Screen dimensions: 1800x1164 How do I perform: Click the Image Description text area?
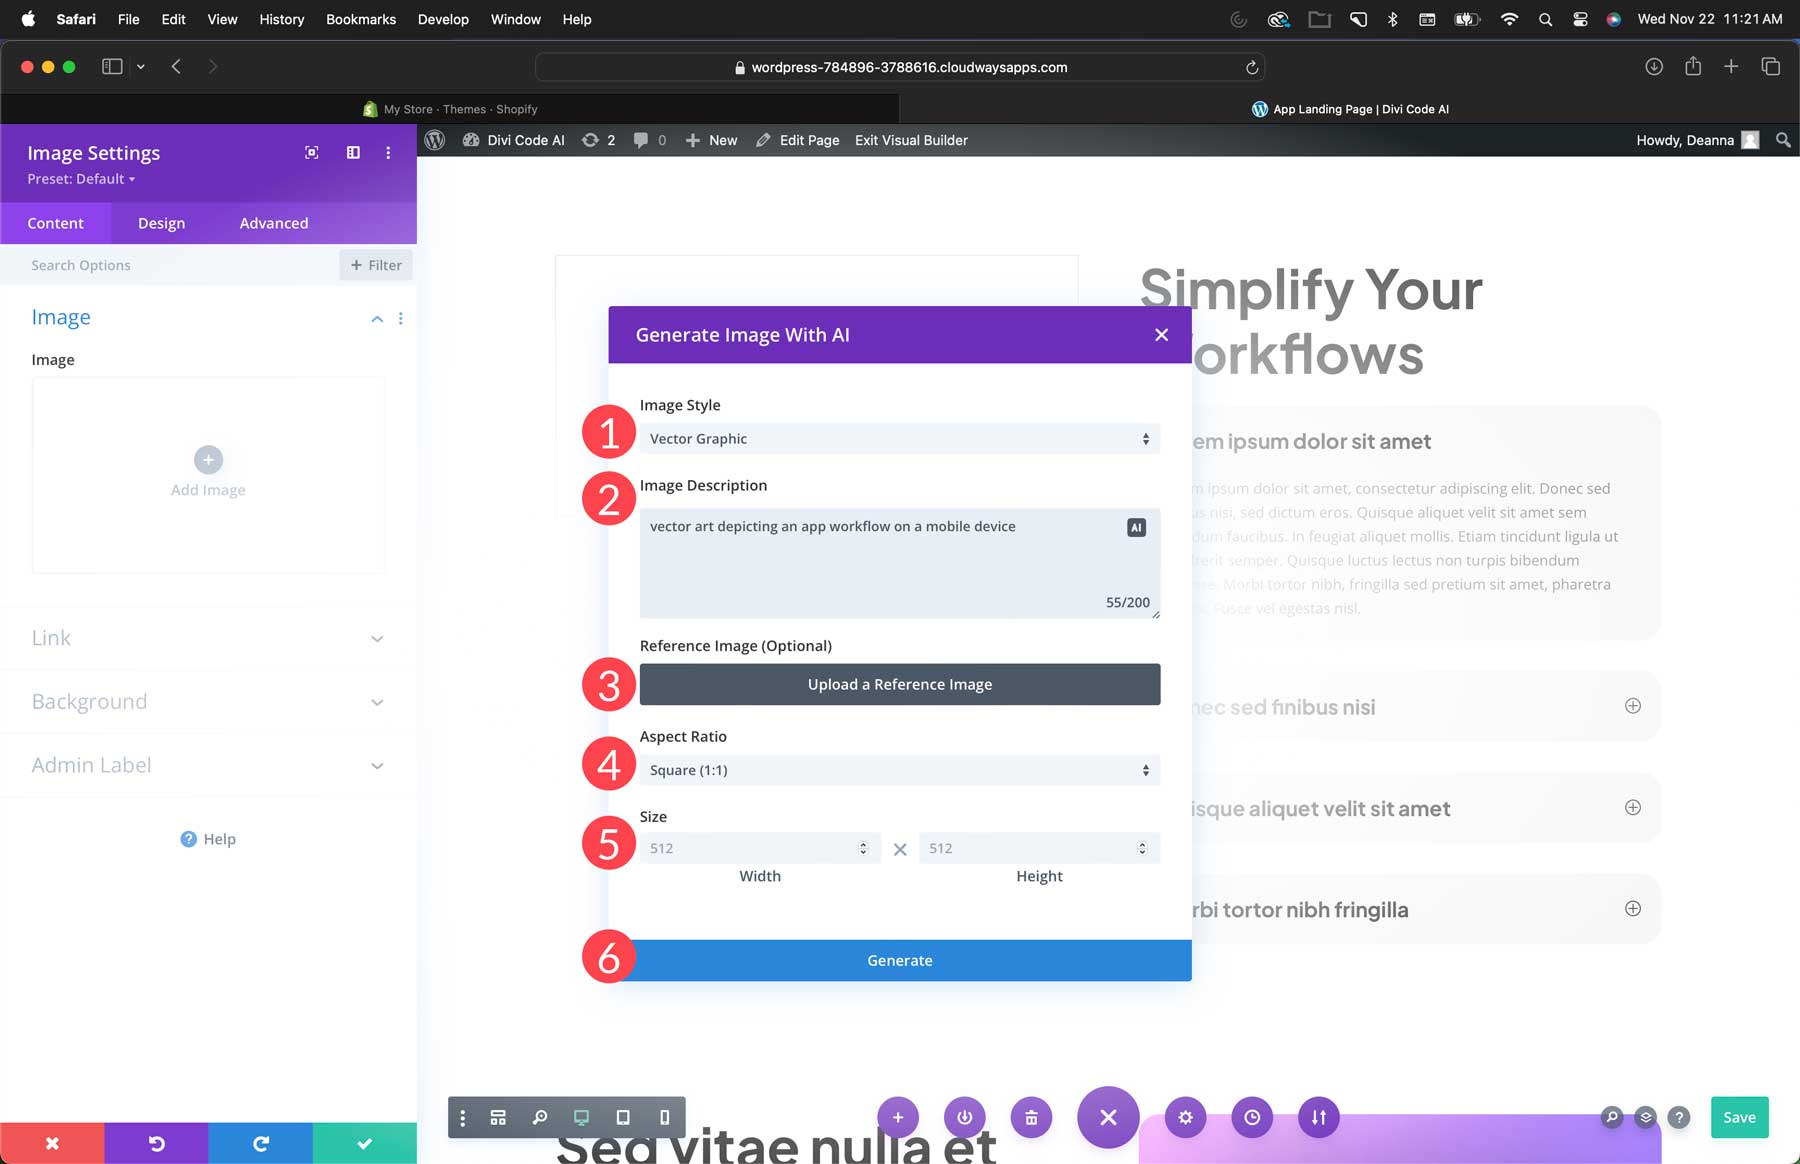[900, 563]
